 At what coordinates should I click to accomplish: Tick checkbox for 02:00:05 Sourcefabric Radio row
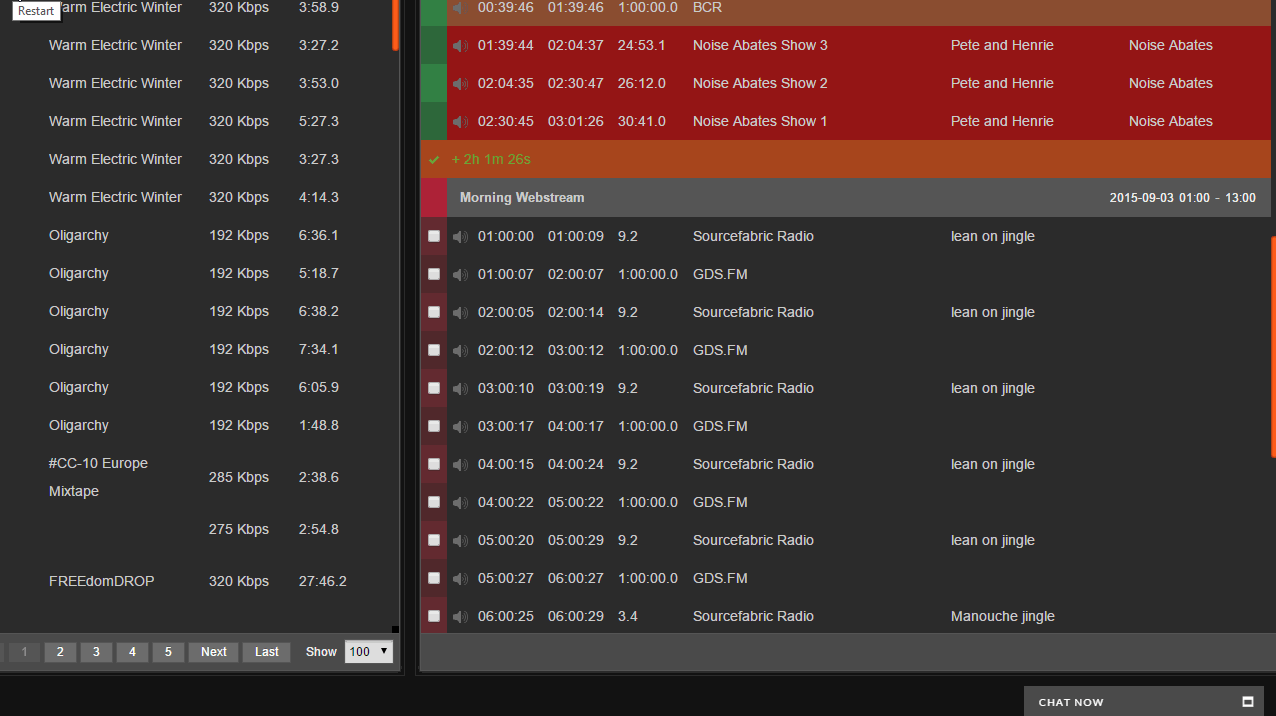[434, 312]
